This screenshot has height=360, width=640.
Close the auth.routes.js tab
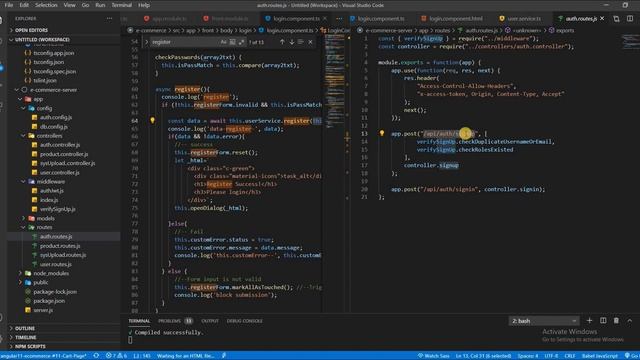click(602, 19)
